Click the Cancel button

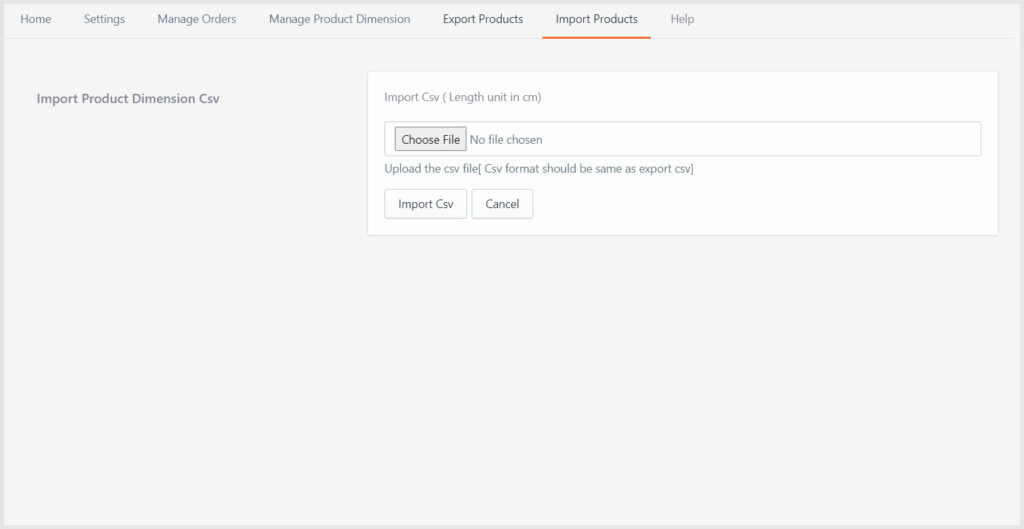coord(502,204)
